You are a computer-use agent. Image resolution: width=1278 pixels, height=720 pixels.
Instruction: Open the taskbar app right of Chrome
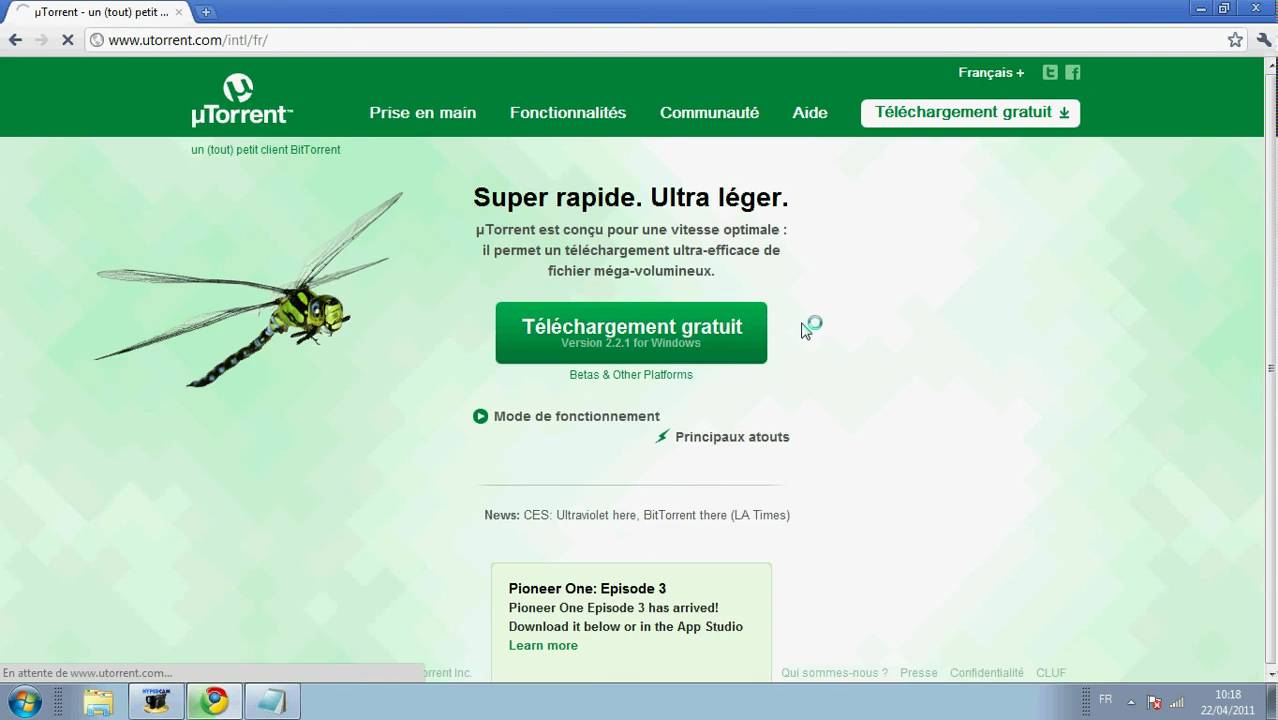click(271, 702)
